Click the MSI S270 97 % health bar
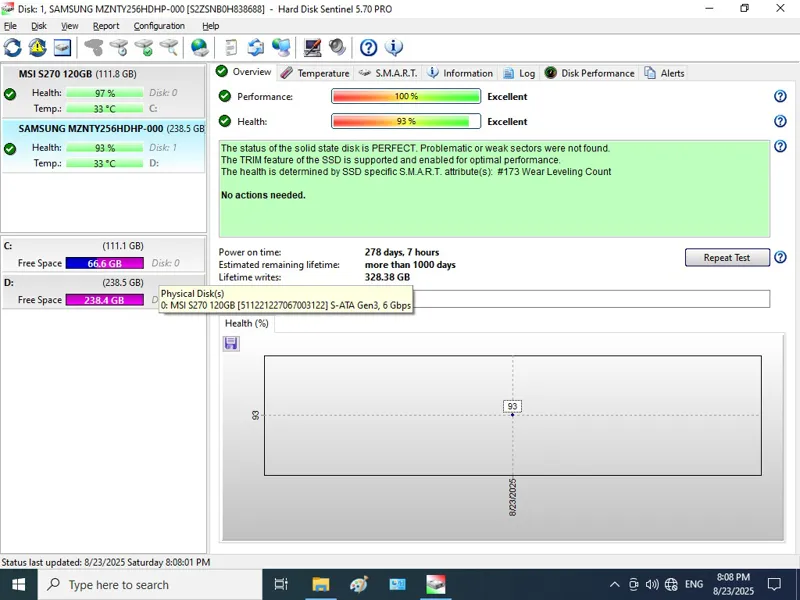The height and width of the screenshot is (600, 800). point(105,93)
